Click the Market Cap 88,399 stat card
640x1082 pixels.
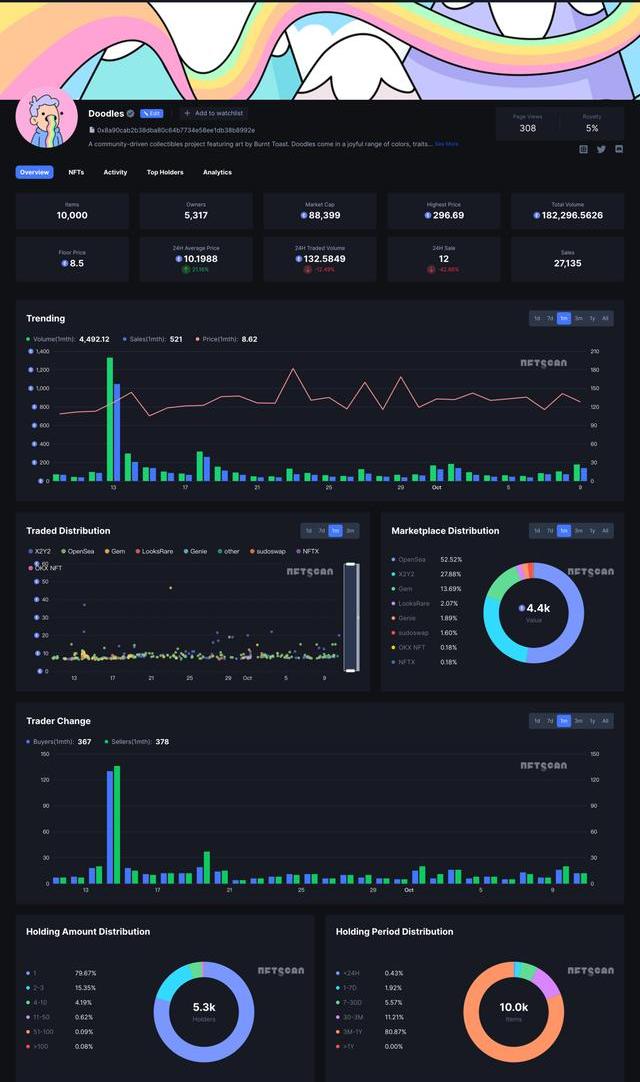tap(320, 210)
